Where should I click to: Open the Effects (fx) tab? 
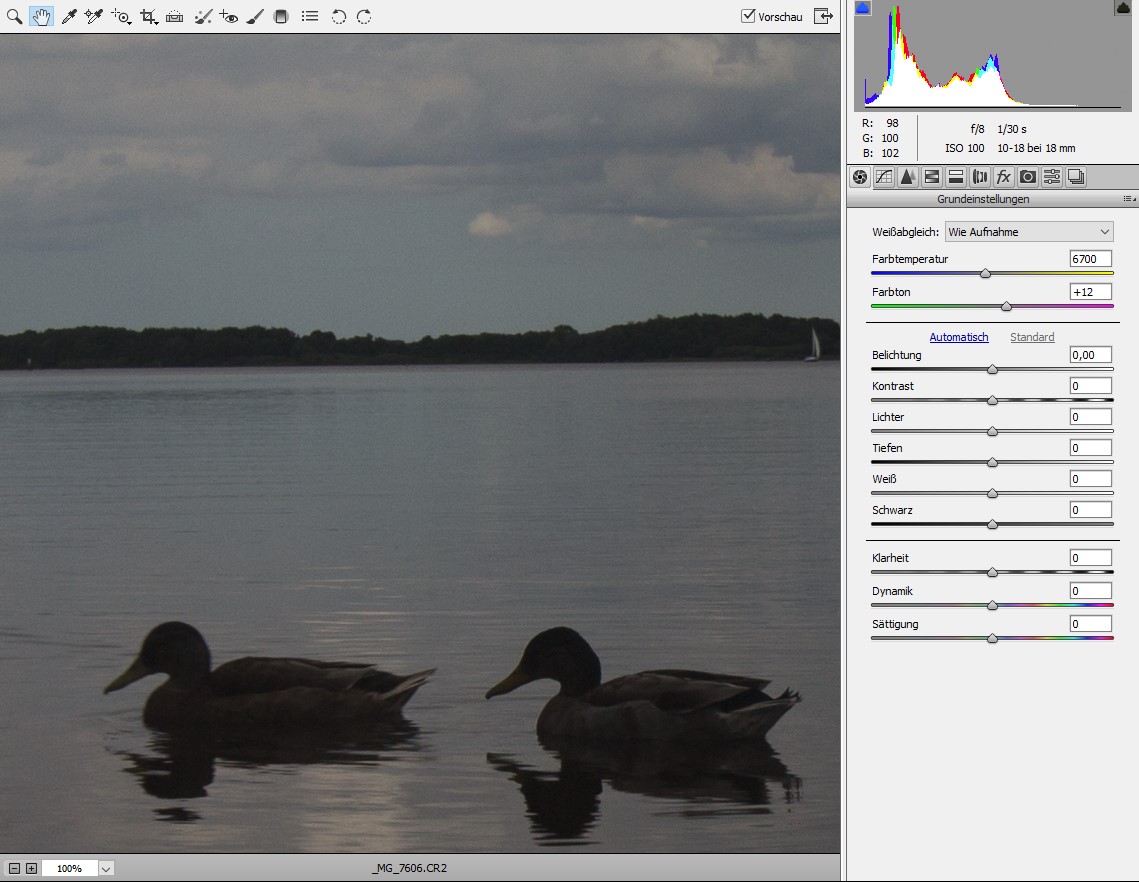pyautogui.click(x=1004, y=177)
